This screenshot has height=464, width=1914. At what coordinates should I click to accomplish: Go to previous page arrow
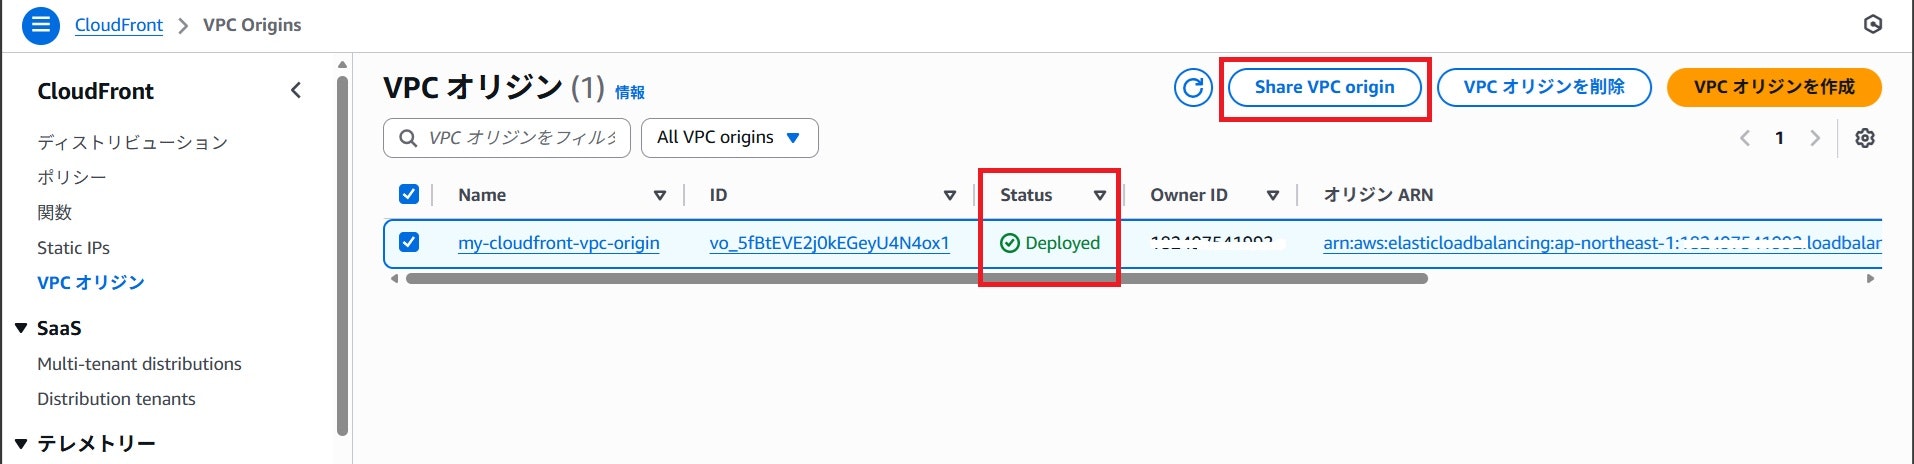click(1745, 138)
